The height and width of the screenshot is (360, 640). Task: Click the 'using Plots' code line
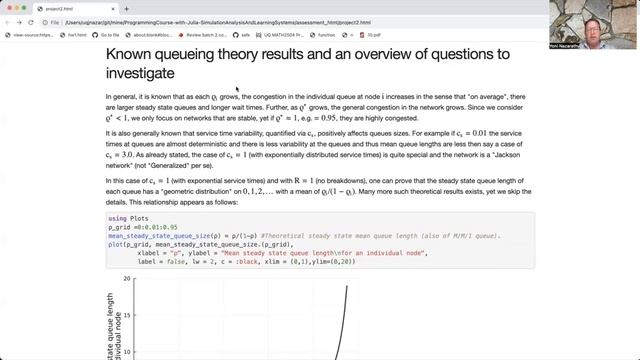point(128,219)
